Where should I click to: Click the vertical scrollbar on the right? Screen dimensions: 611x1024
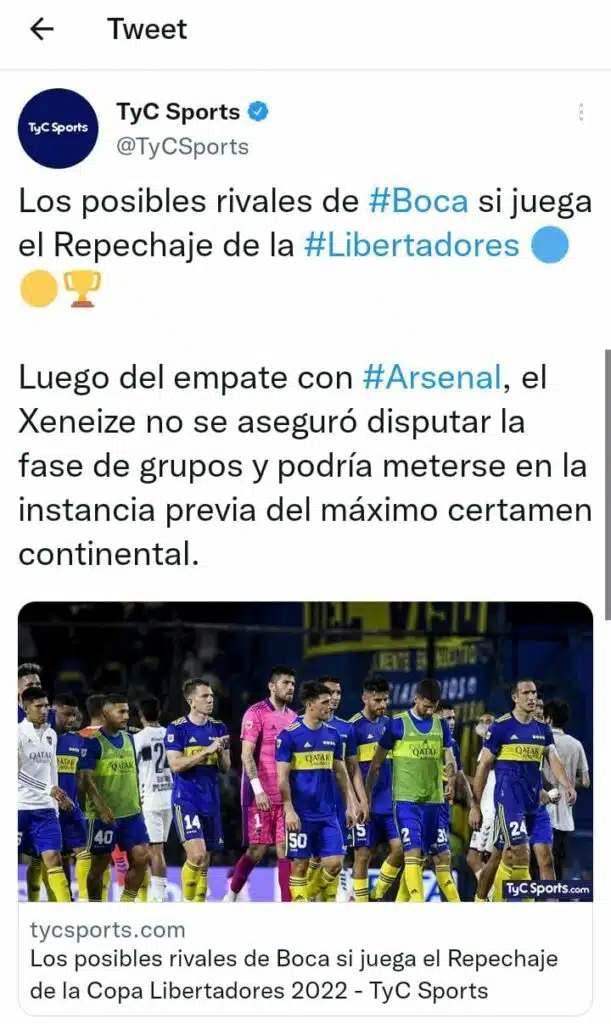[608, 484]
